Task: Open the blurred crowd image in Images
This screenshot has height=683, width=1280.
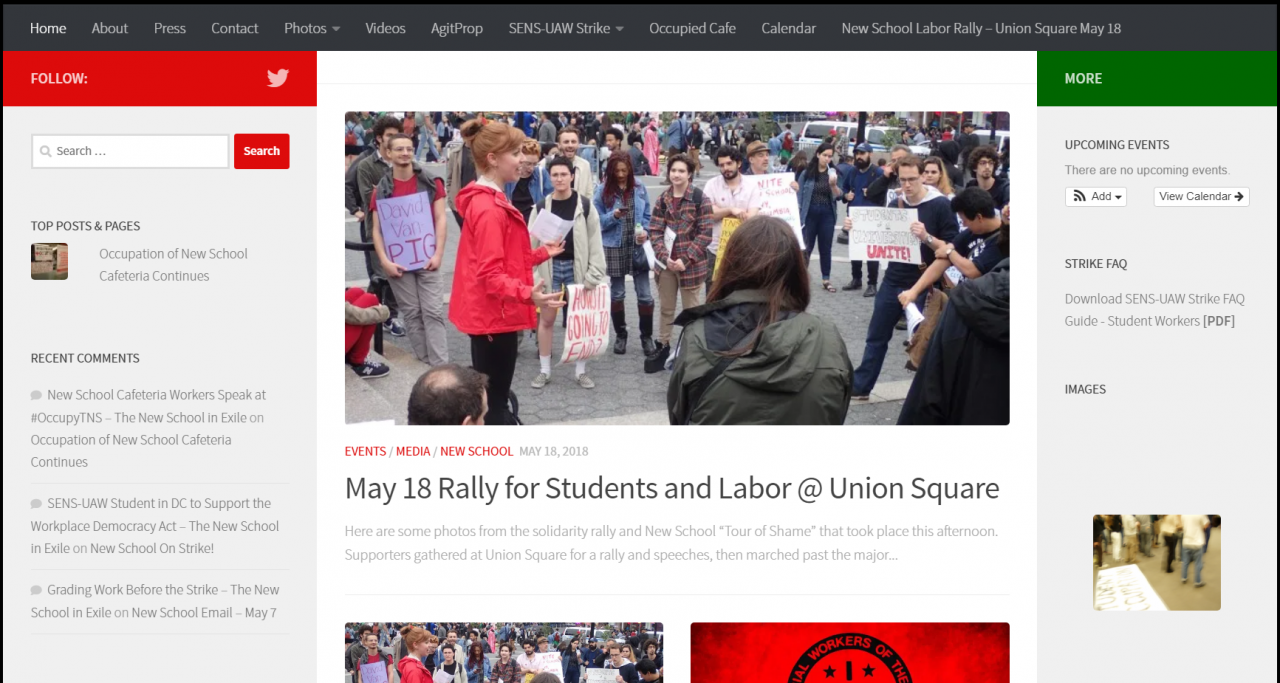Action: [x=1157, y=562]
